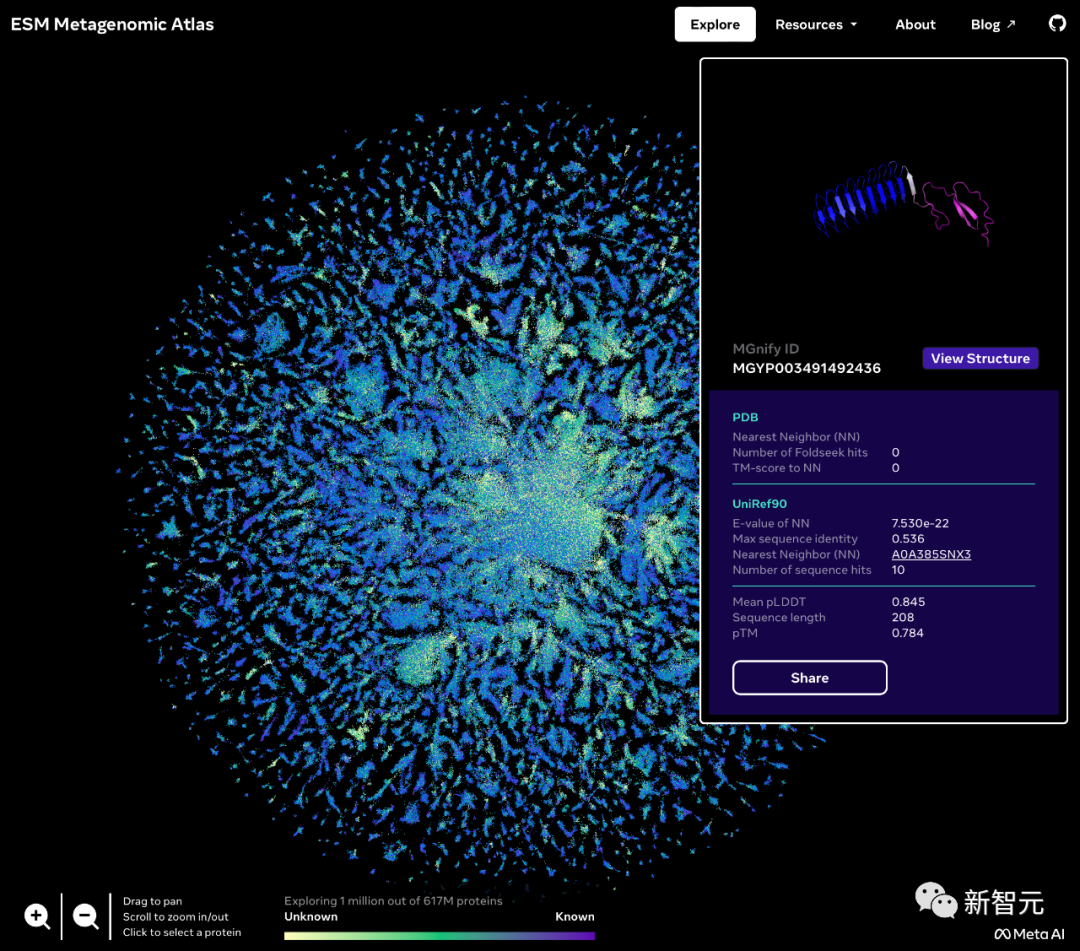
Task: Click the Unknown-to-Known color gradient bar
Action: click(x=439, y=936)
